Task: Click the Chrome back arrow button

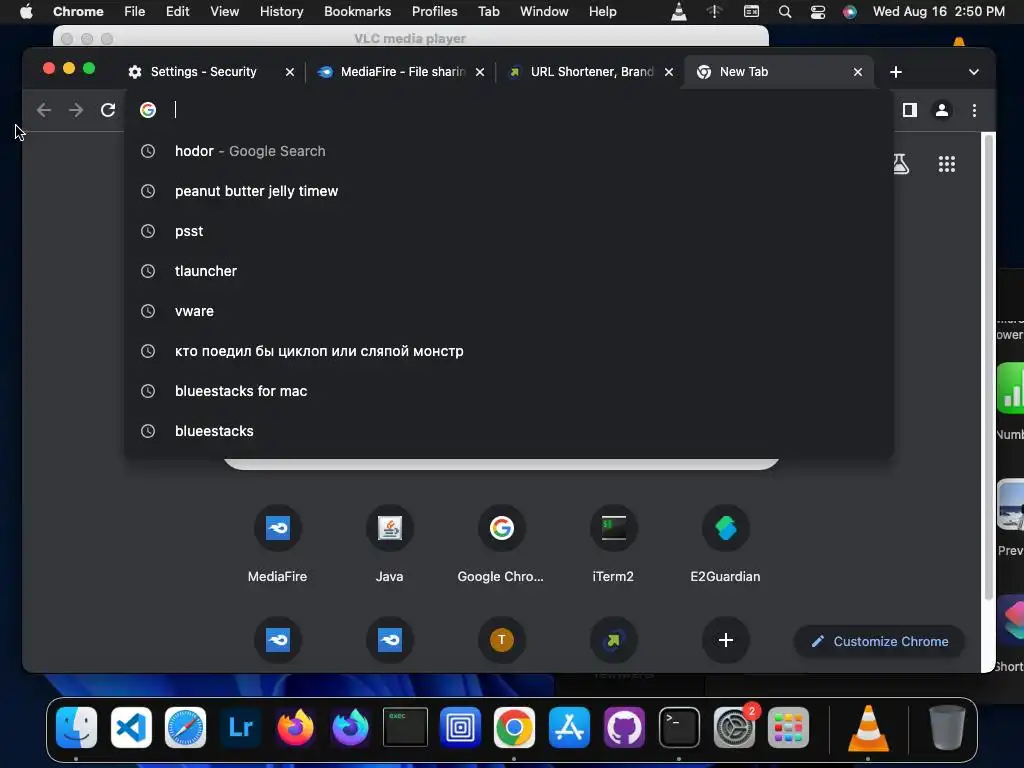Action: click(x=44, y=110)
